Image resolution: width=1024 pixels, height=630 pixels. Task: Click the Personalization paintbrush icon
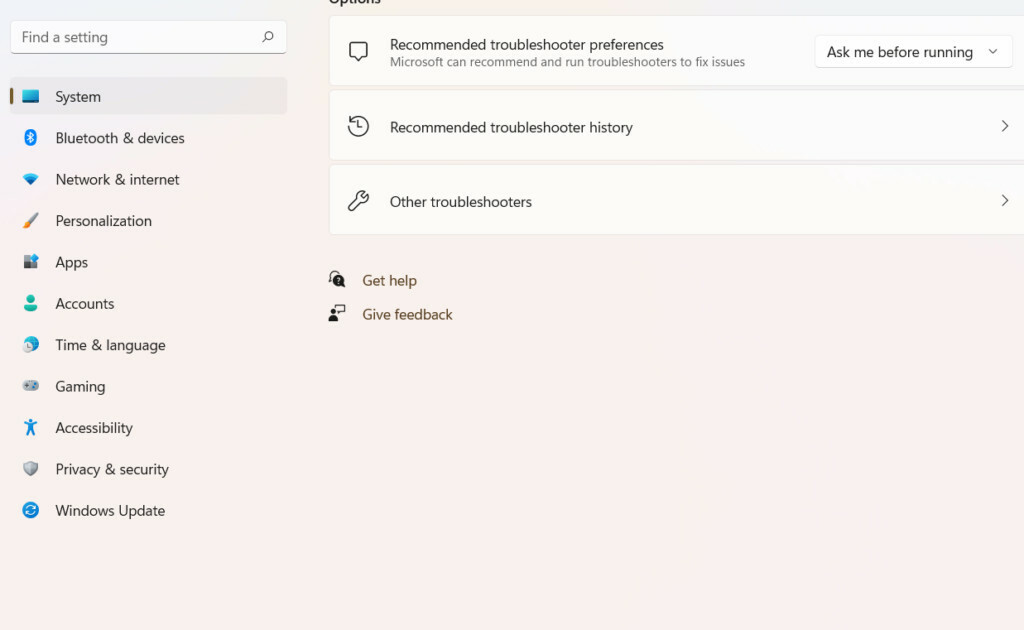tap(31, 221)
